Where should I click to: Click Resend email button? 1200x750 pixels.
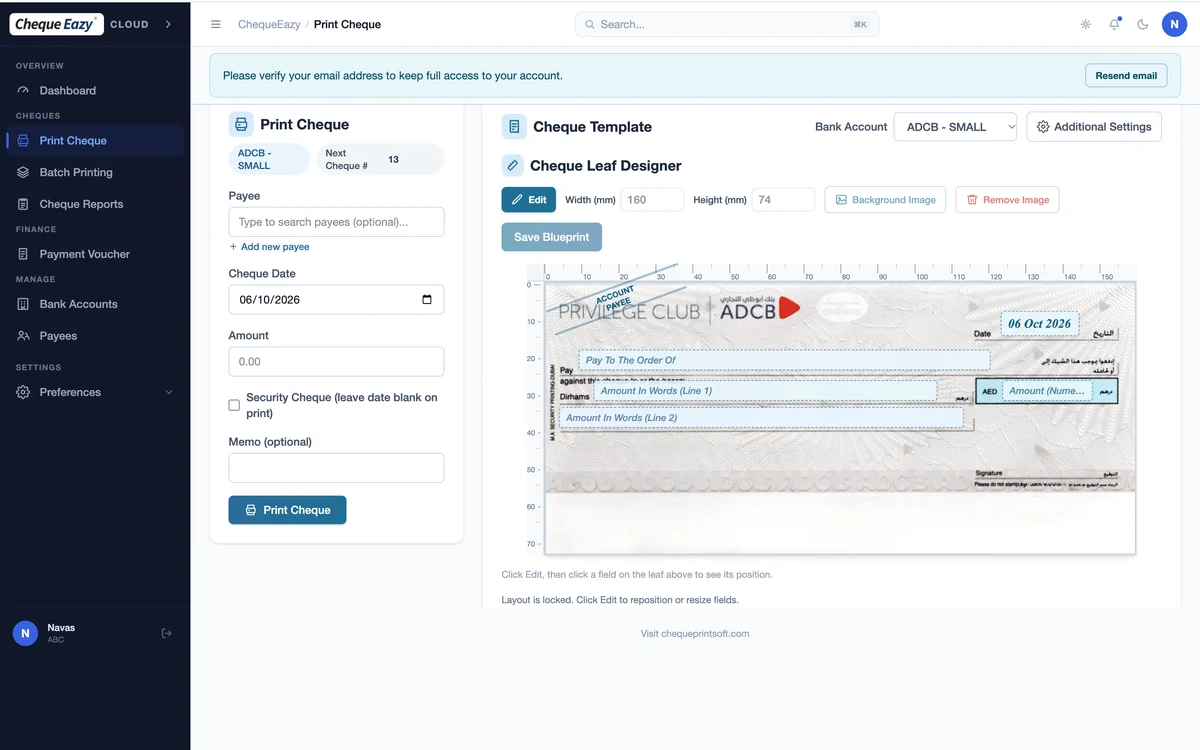coord(1126,75)
